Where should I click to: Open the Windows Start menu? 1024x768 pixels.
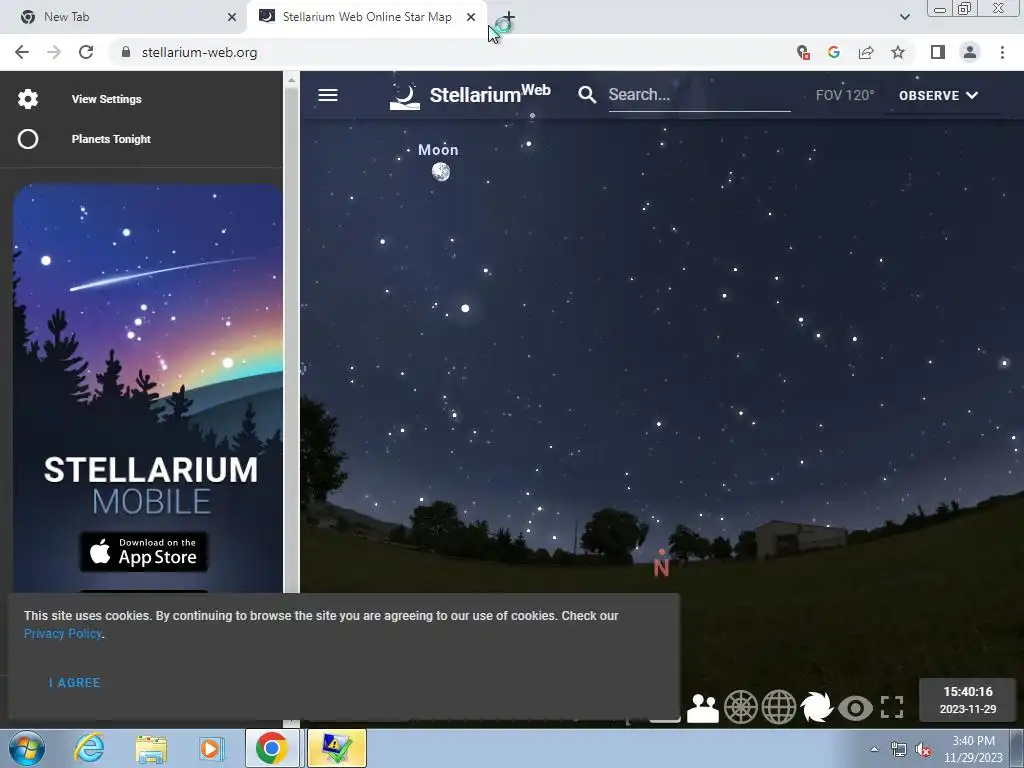27,748
